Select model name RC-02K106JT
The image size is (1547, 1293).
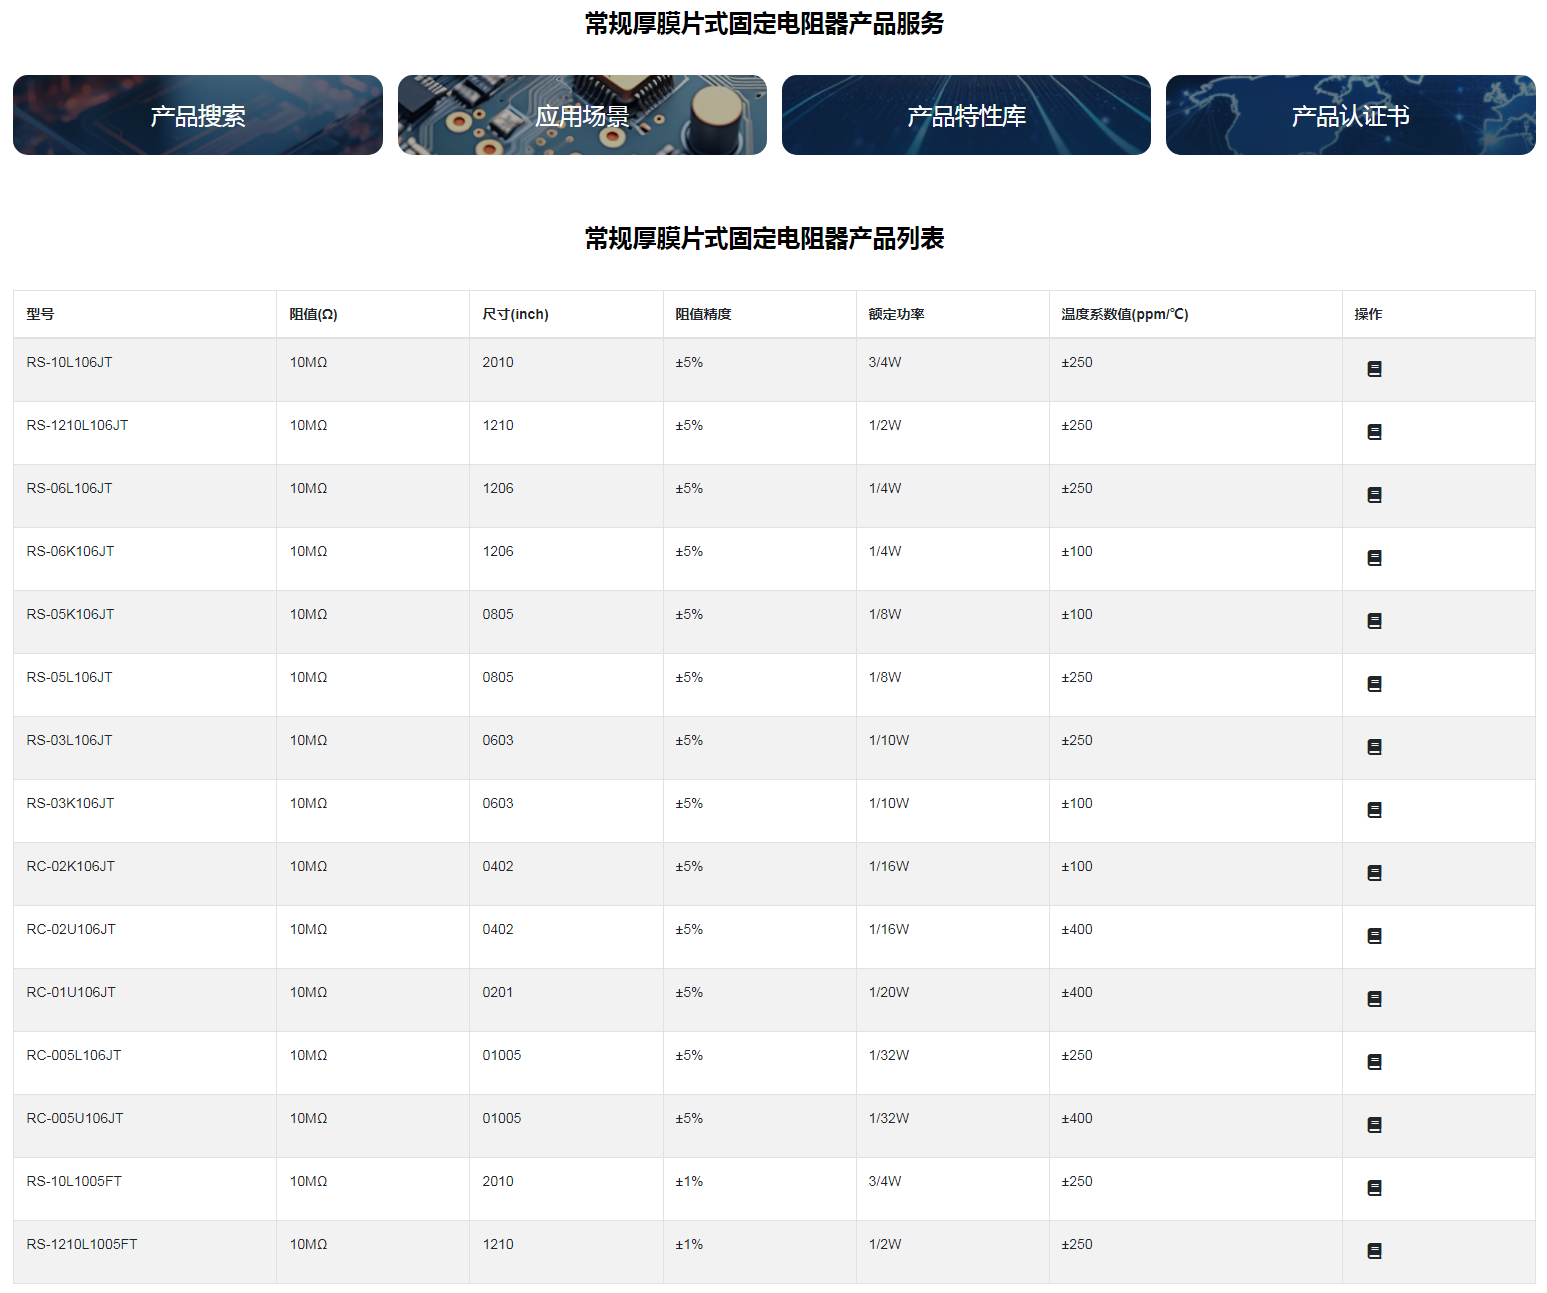click(x=70, y=866)
